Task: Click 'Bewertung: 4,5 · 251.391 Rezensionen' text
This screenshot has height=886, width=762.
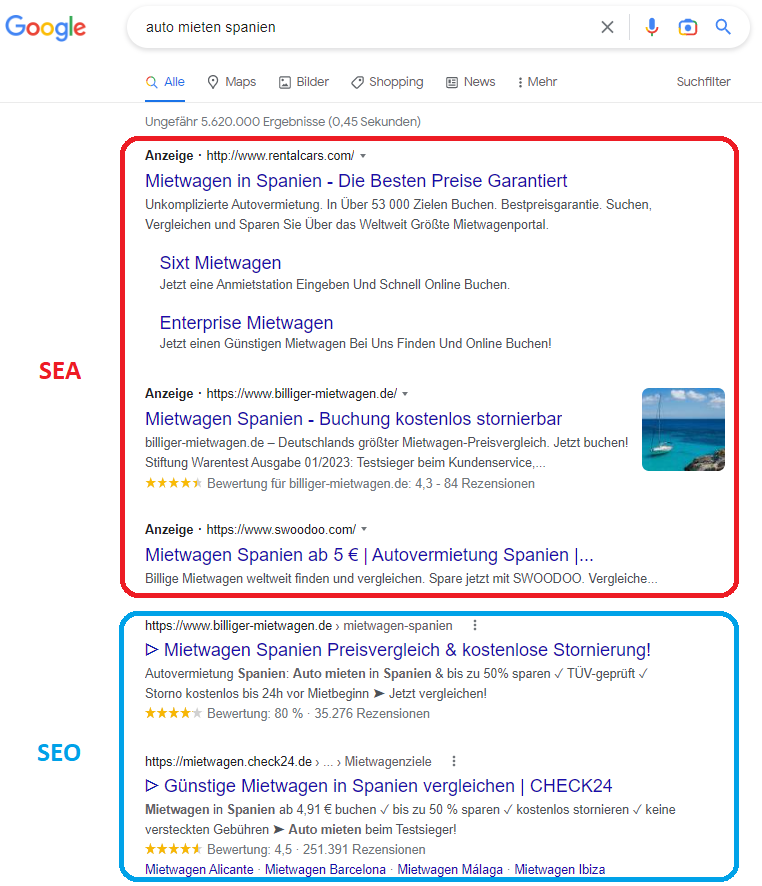Action: coord(316,850)
